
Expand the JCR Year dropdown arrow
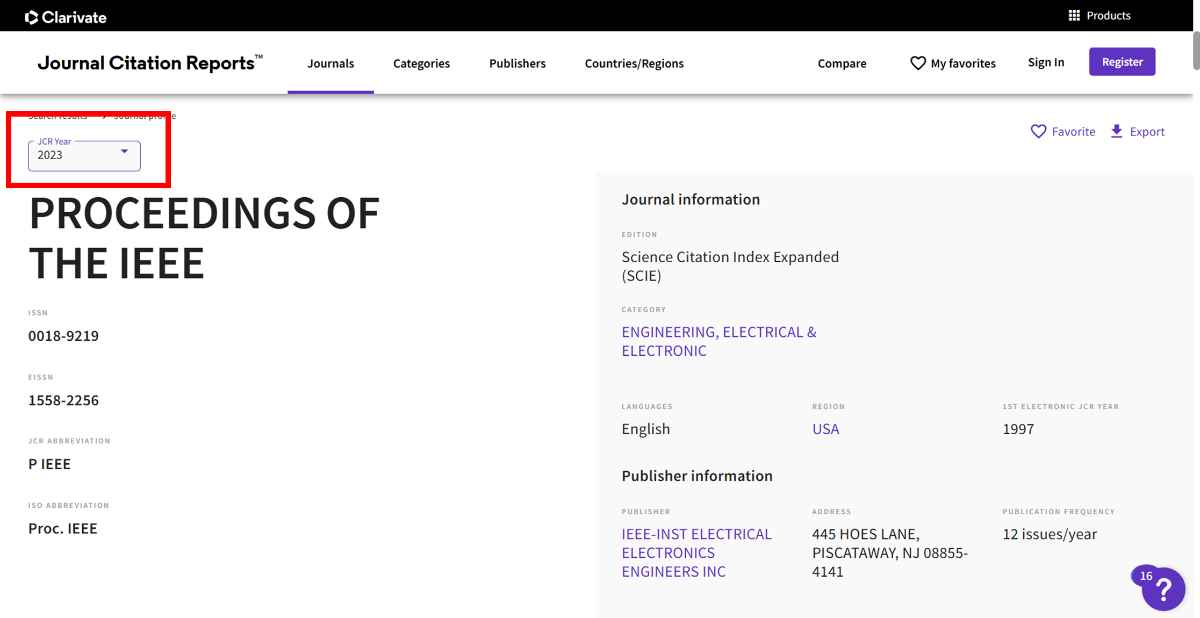(124, 152)
